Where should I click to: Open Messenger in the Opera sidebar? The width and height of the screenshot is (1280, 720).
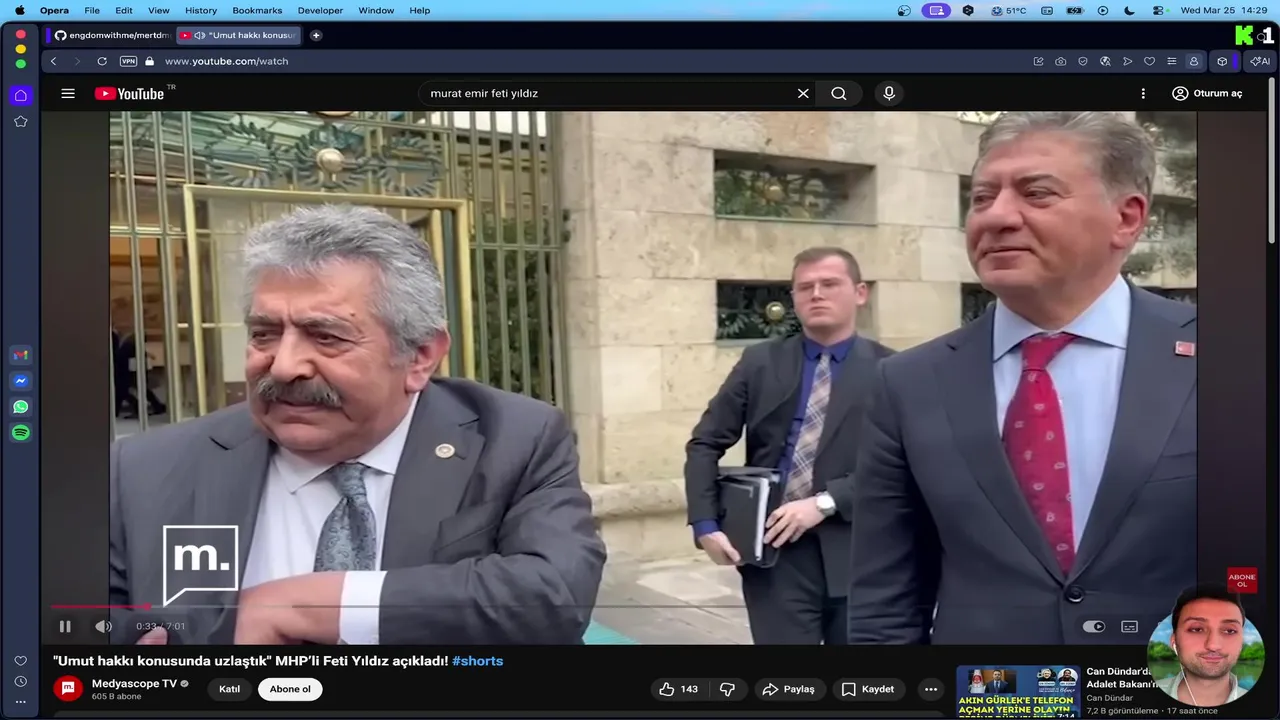20,381
